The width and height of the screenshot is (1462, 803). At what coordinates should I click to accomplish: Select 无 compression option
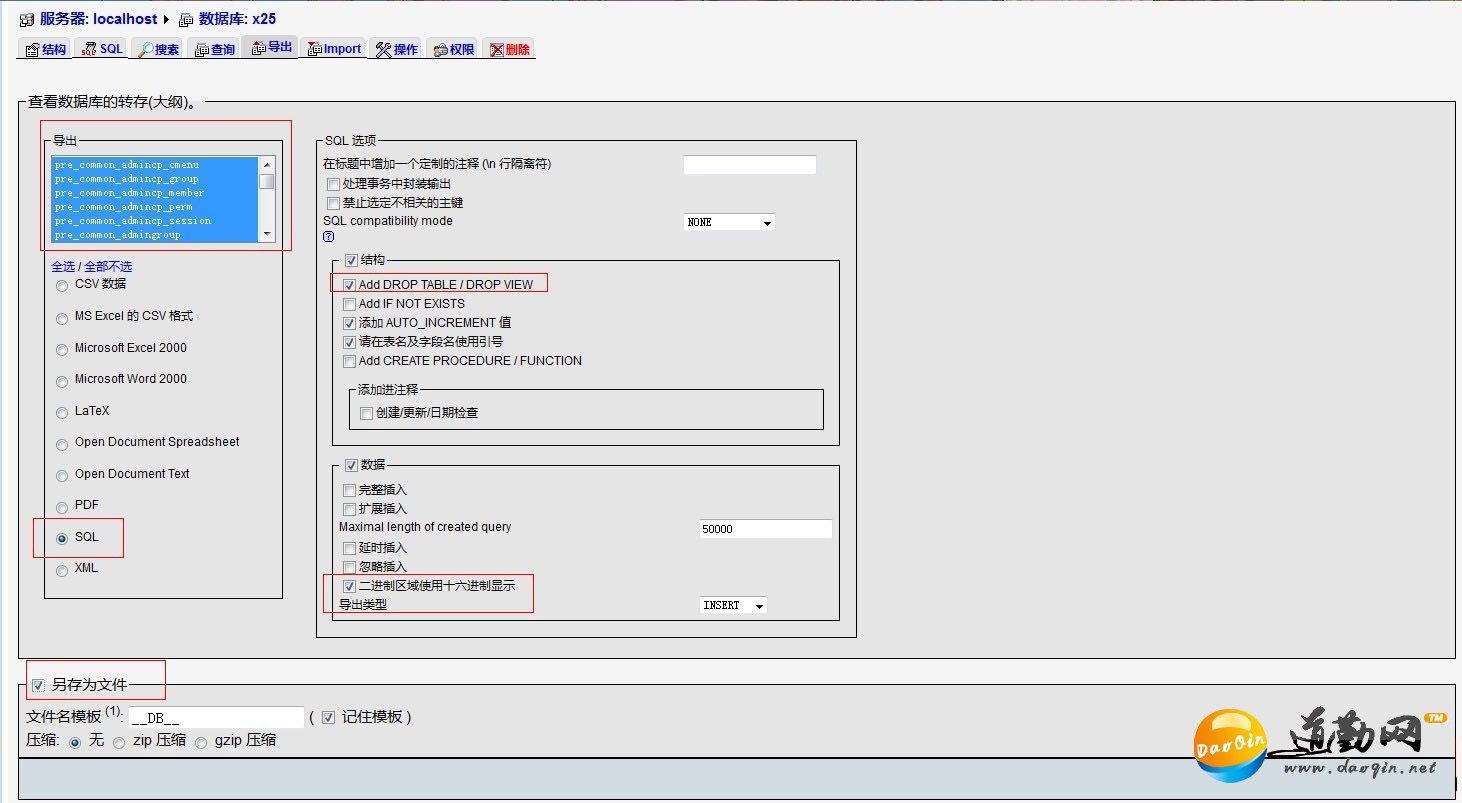click(x=75, y=743)
